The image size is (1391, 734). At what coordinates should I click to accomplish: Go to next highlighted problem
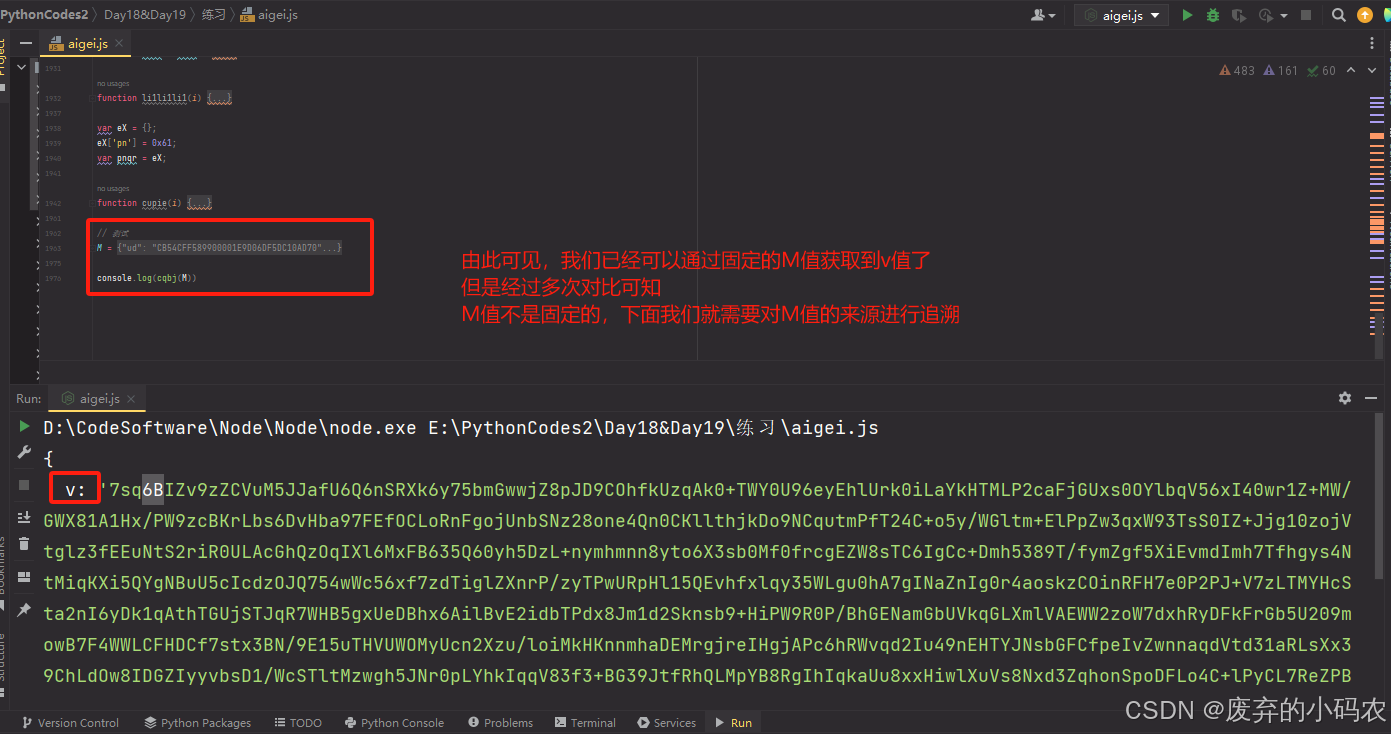click(1371, 71)
